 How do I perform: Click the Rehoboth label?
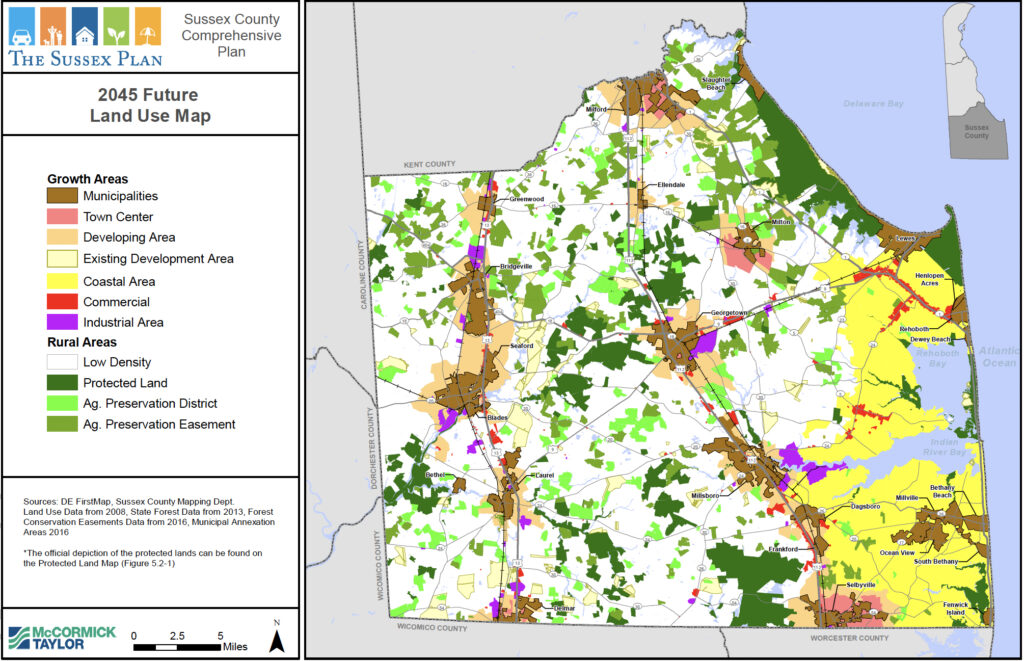[x=914, y=329]
